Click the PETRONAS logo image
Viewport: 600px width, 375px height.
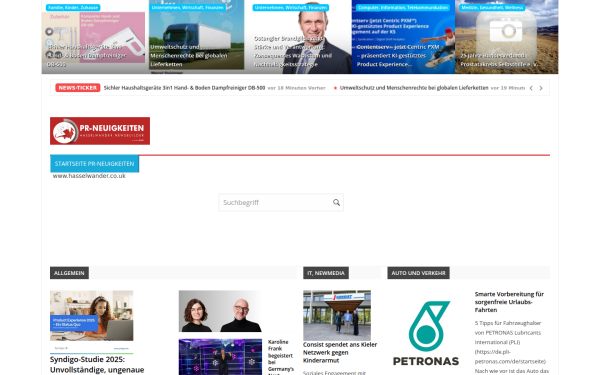click(426, 333)
